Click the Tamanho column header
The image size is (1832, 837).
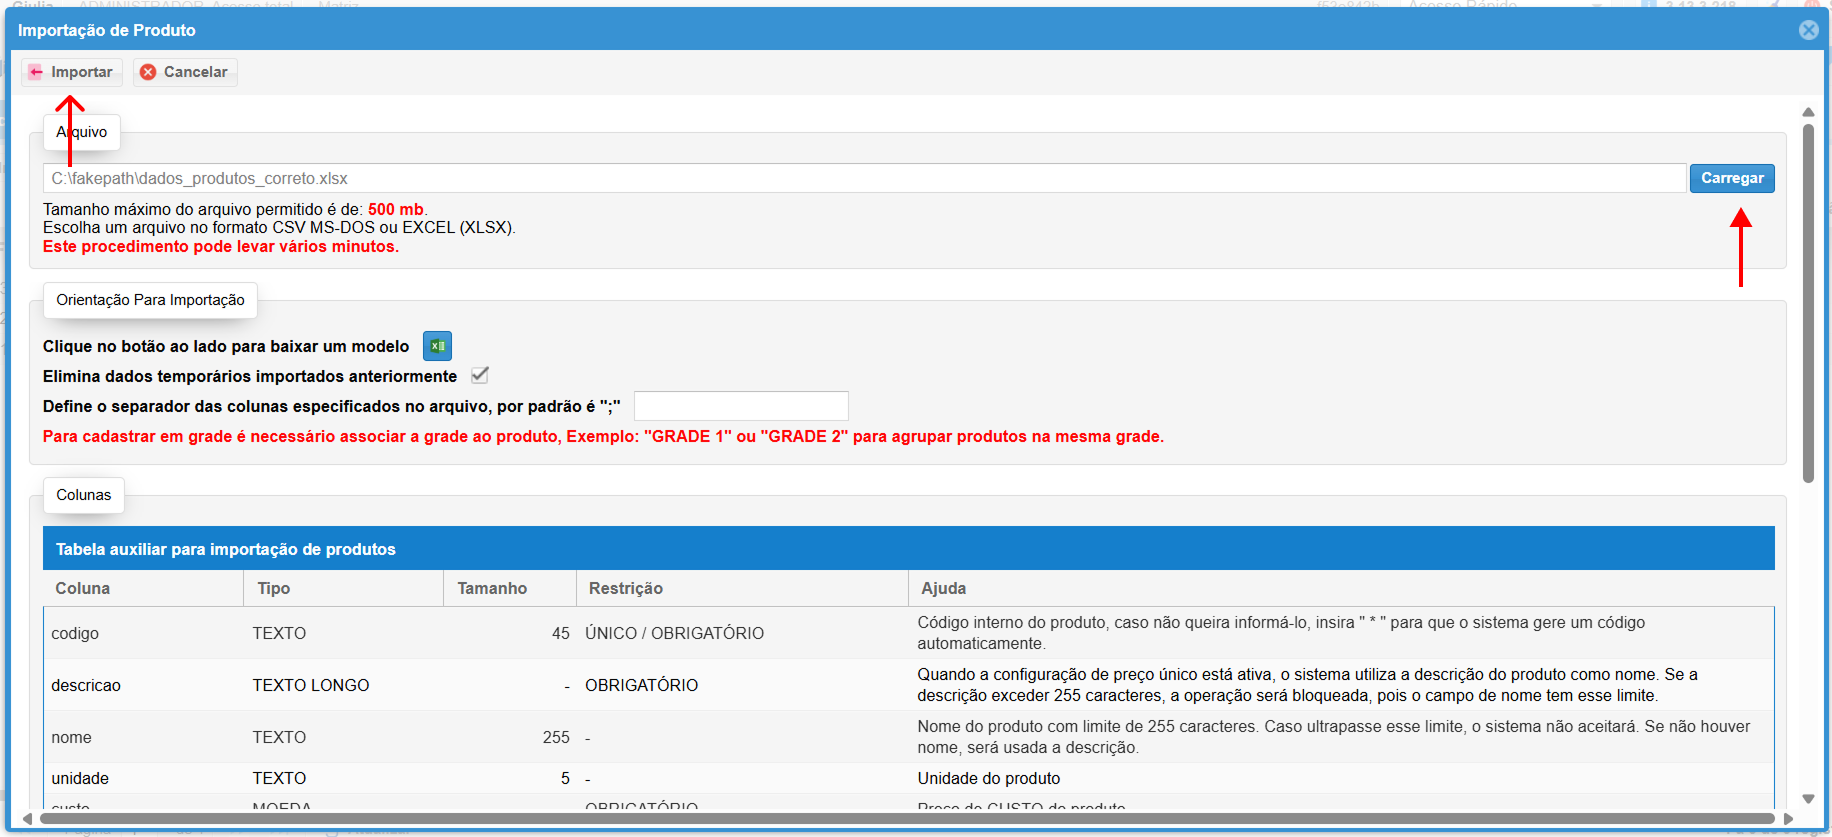[492, 588]
